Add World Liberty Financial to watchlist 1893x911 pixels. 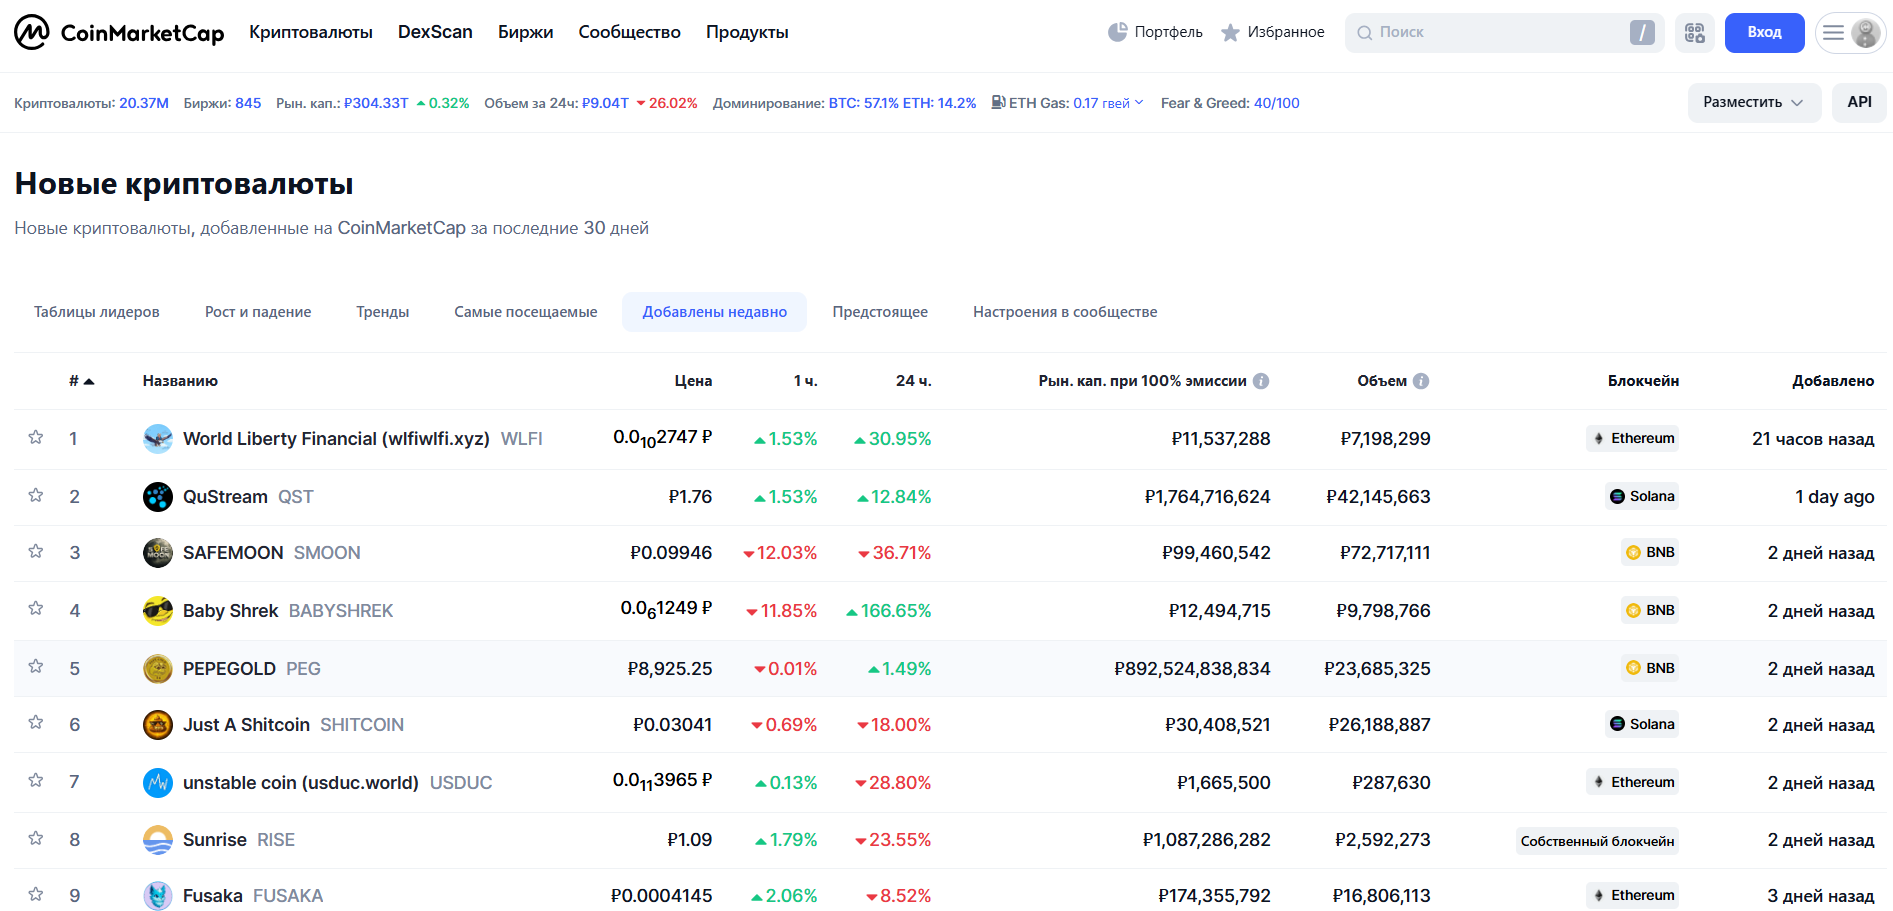pyautogui.click(x=36, y=438)
